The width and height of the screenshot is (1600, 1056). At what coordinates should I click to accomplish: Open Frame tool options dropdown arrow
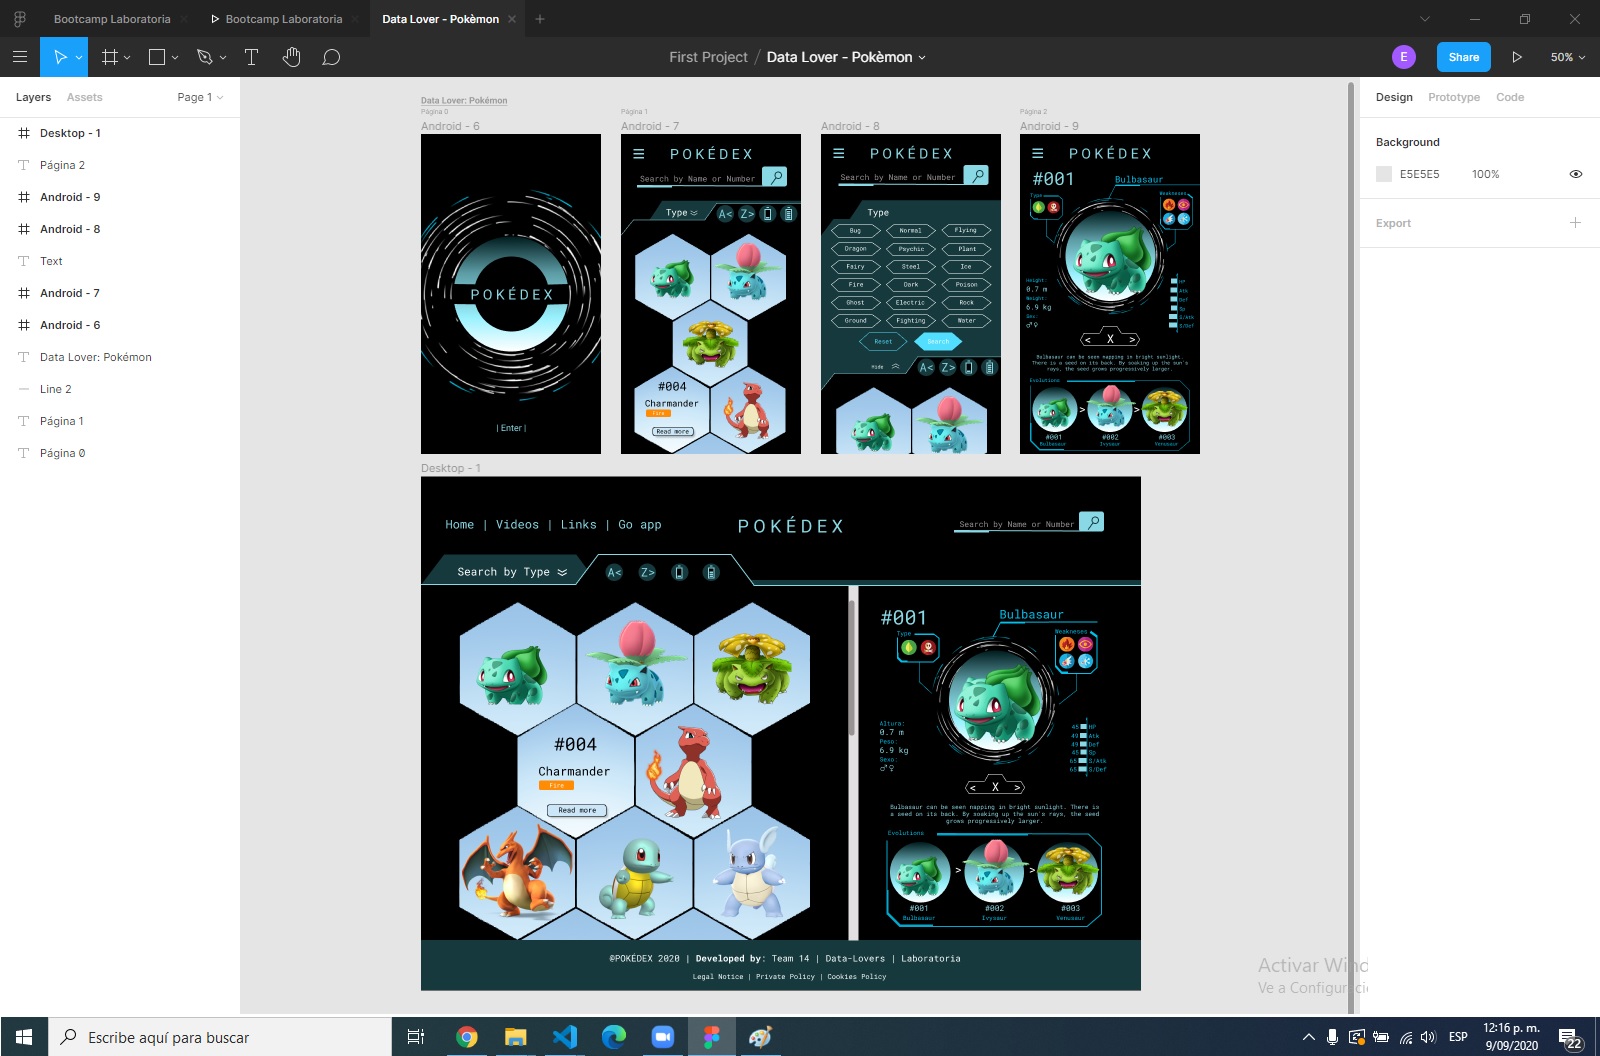pos(127,58)
